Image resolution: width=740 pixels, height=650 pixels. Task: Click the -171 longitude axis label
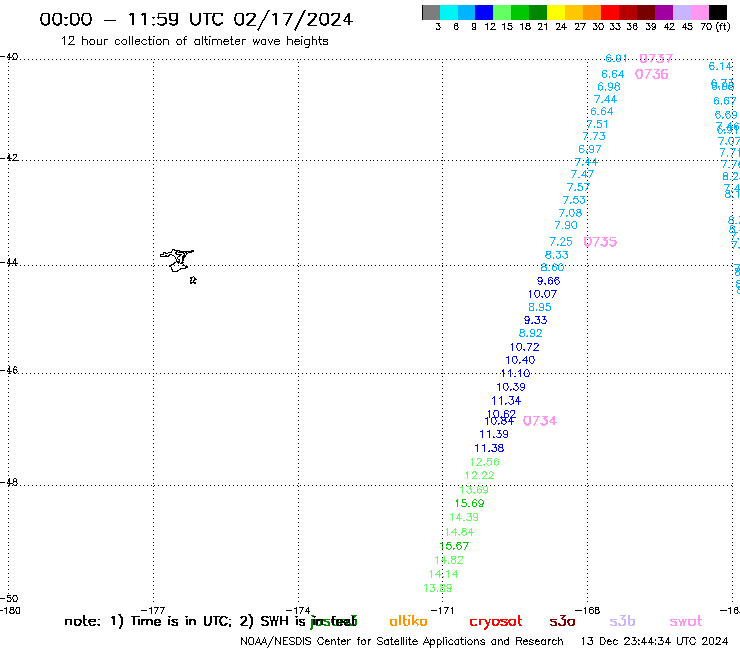[x=442, y=610]
